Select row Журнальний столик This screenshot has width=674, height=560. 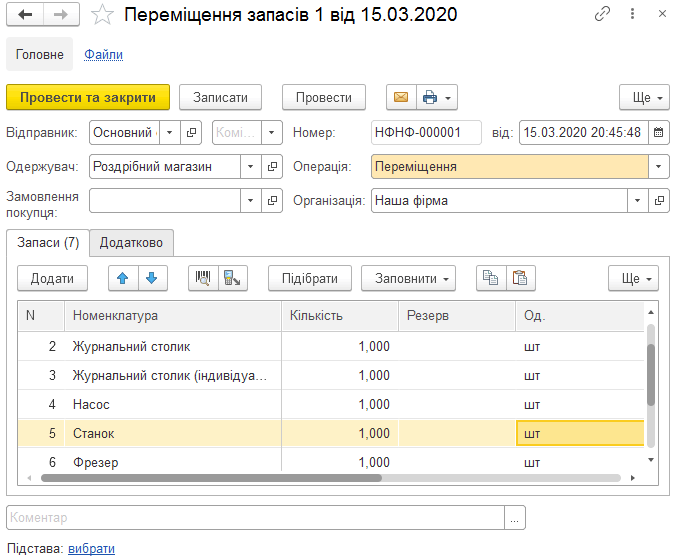coord(331,346)
